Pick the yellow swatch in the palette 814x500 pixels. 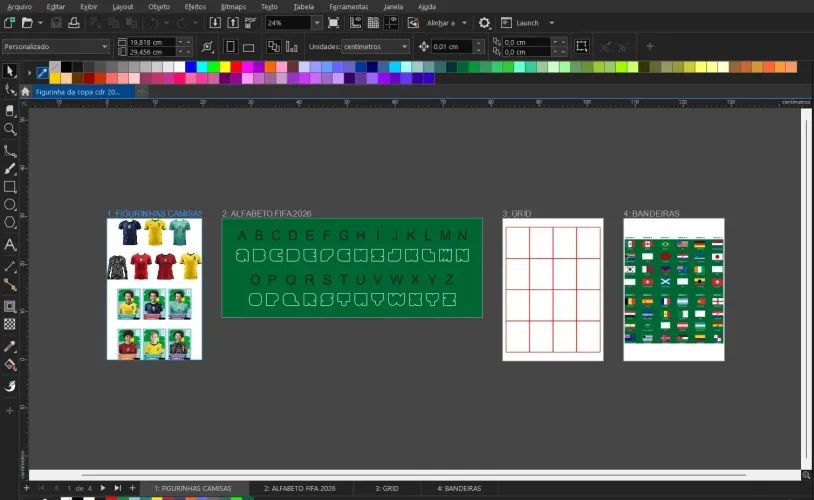click(x=225, y=67)
